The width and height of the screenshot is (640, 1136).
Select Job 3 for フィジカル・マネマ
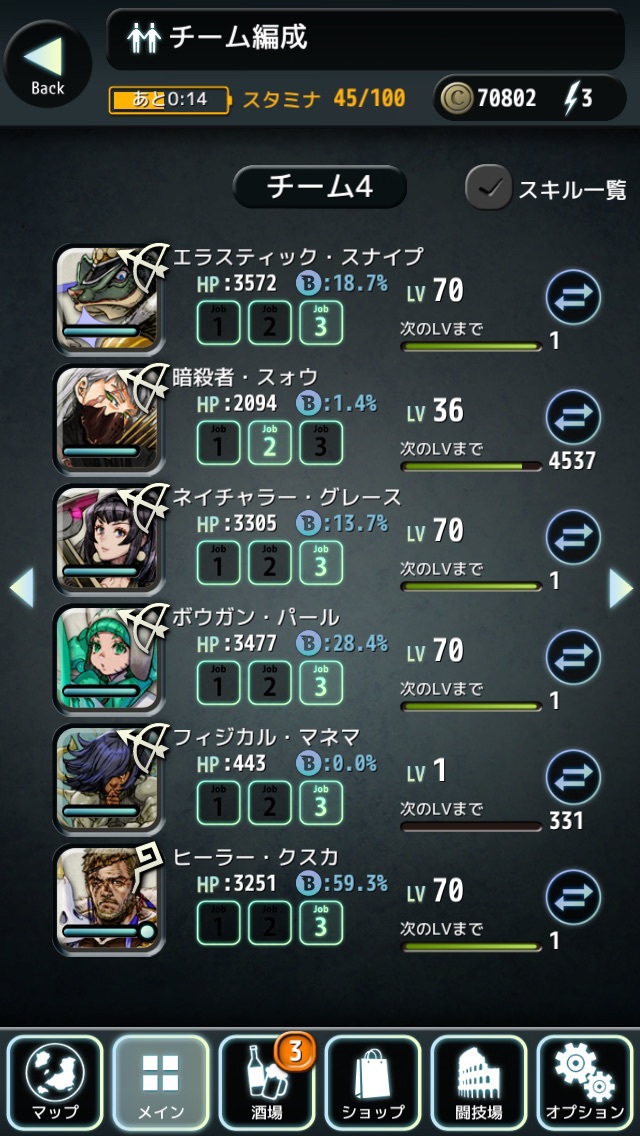[321, 803]
